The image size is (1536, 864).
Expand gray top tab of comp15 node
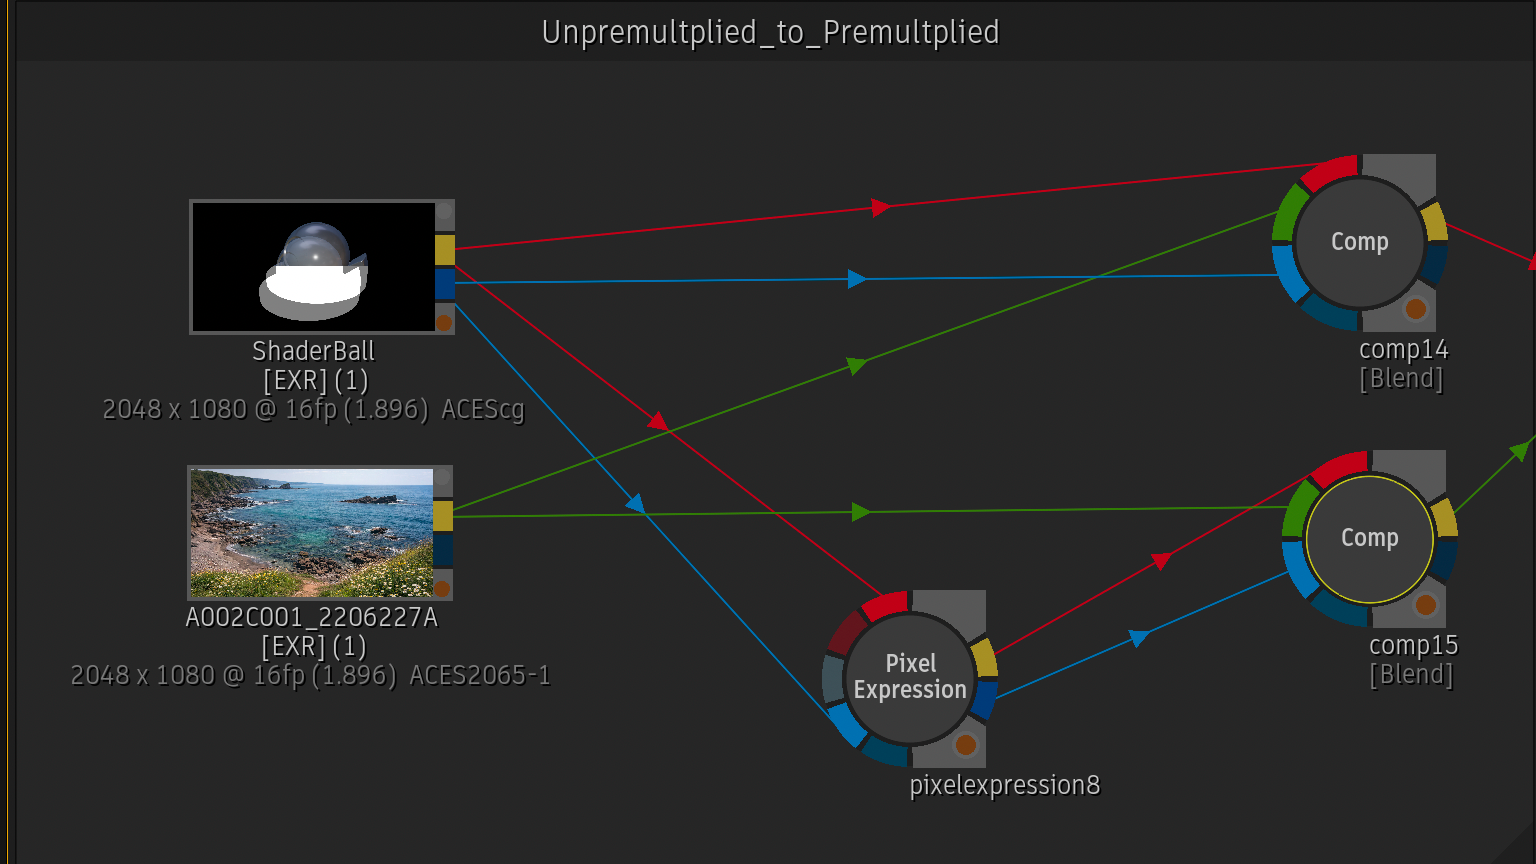pos(1409,472)
